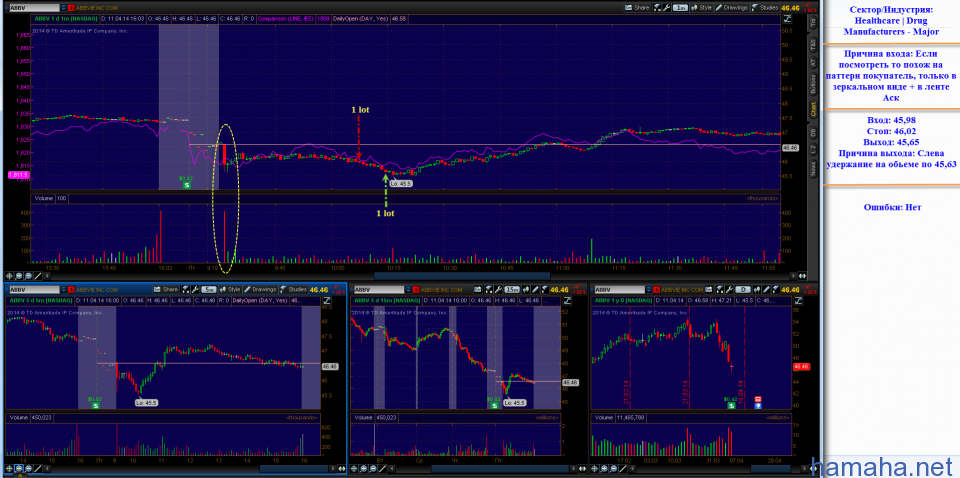The width and height of the screenshot is (960, 478).
Task: Click maximize-chart icon in daily panel header
Action: 798,301
